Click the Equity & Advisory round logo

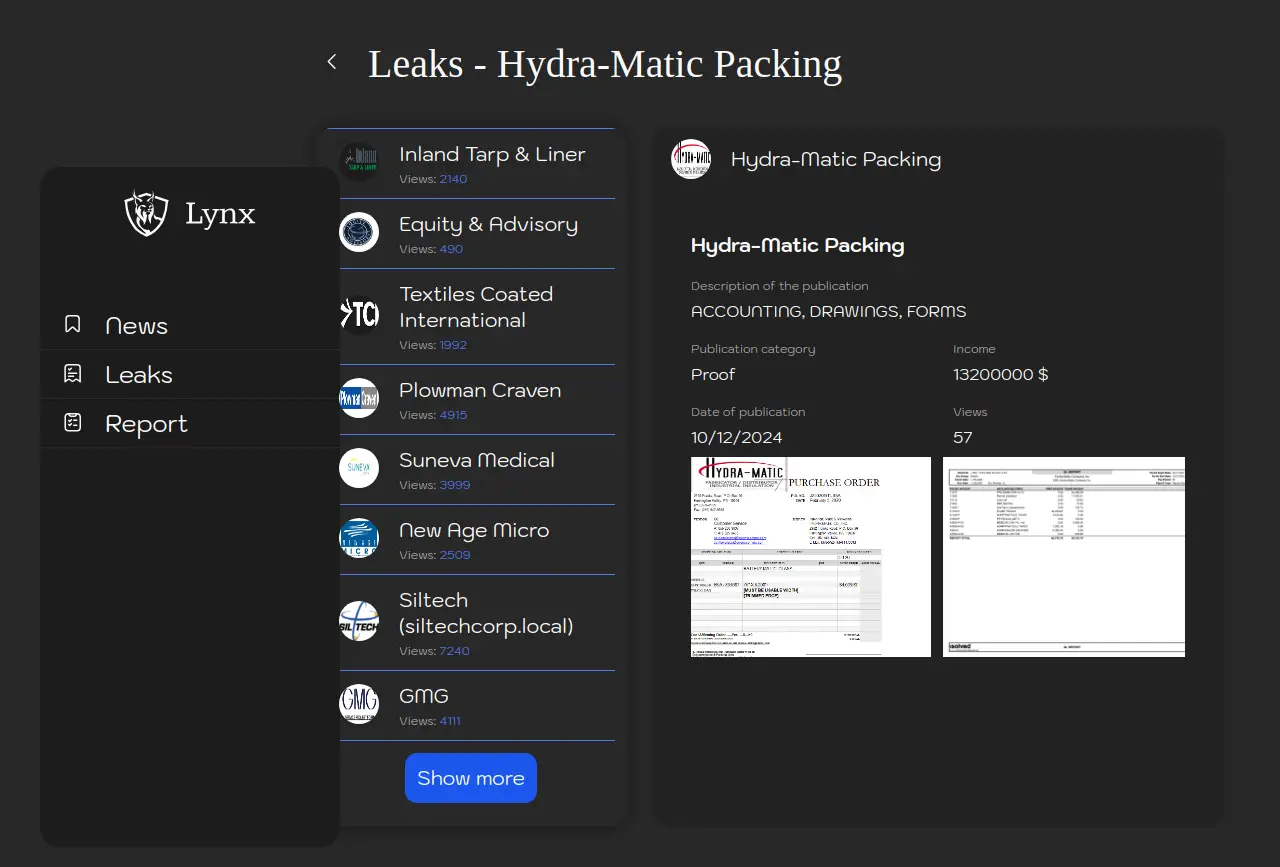[359, 232]
